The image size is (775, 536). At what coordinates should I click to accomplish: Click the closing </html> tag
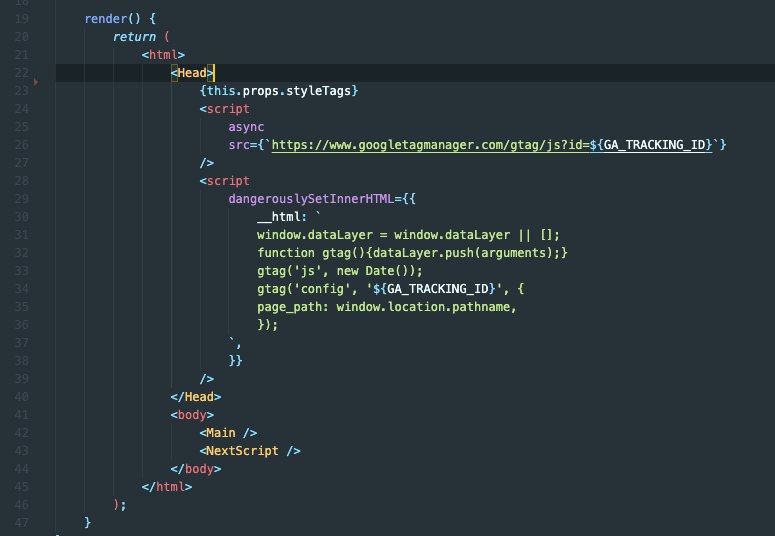pyautogui.click(x=167, y=487)
